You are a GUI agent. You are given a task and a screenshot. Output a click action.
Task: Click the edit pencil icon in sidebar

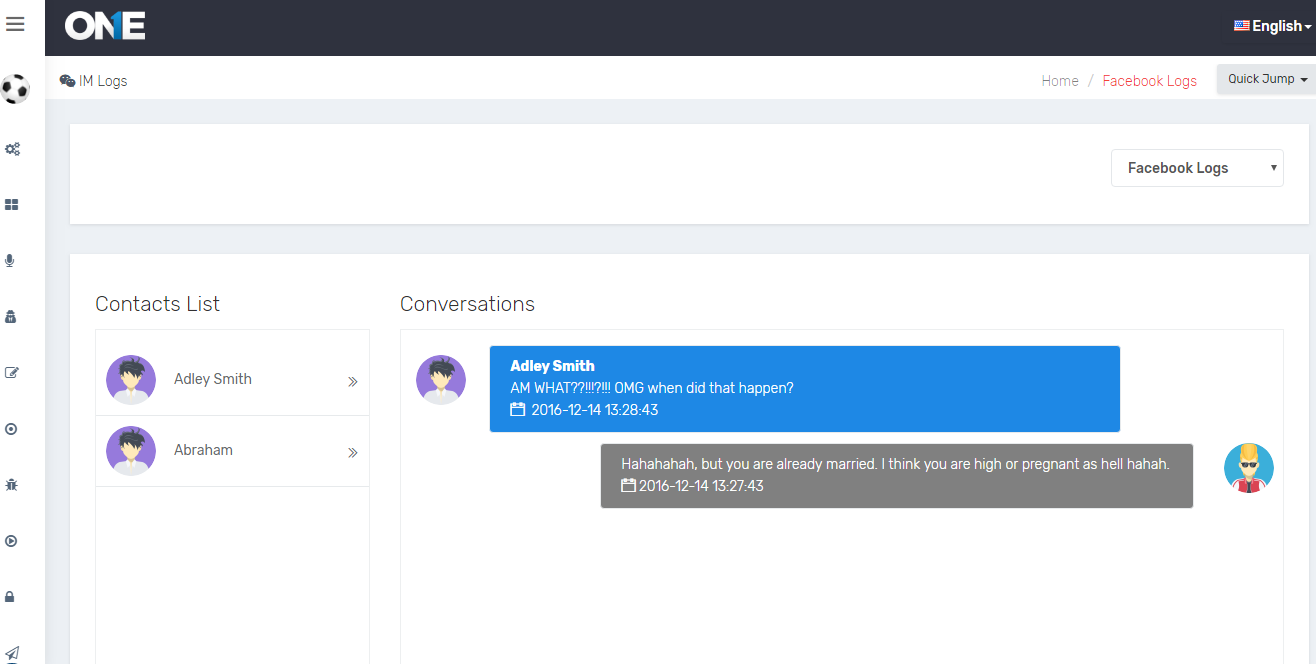click(12, 373)
